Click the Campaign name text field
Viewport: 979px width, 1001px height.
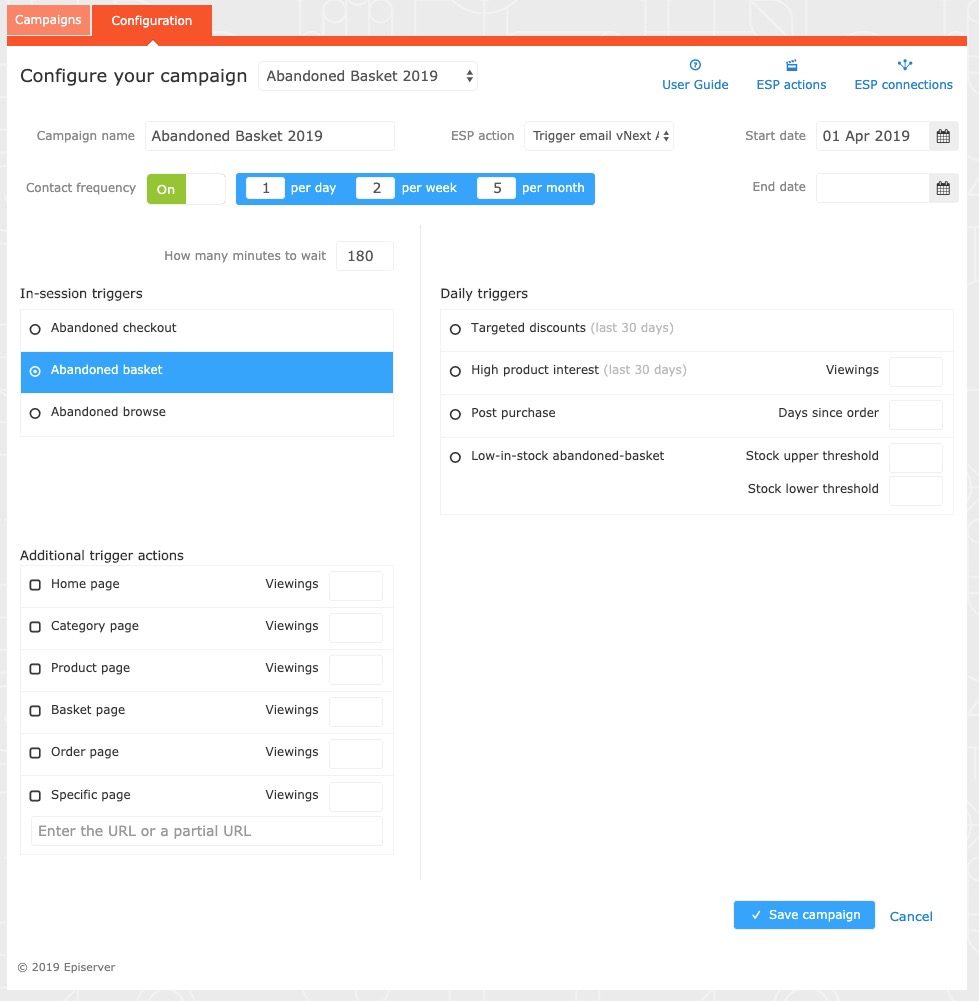click(269, 136)
